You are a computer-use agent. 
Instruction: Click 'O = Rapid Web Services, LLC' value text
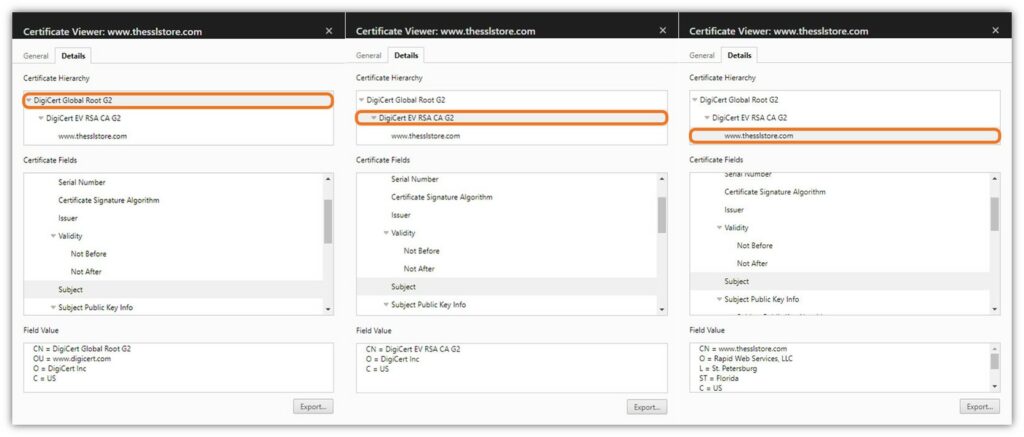746,359
